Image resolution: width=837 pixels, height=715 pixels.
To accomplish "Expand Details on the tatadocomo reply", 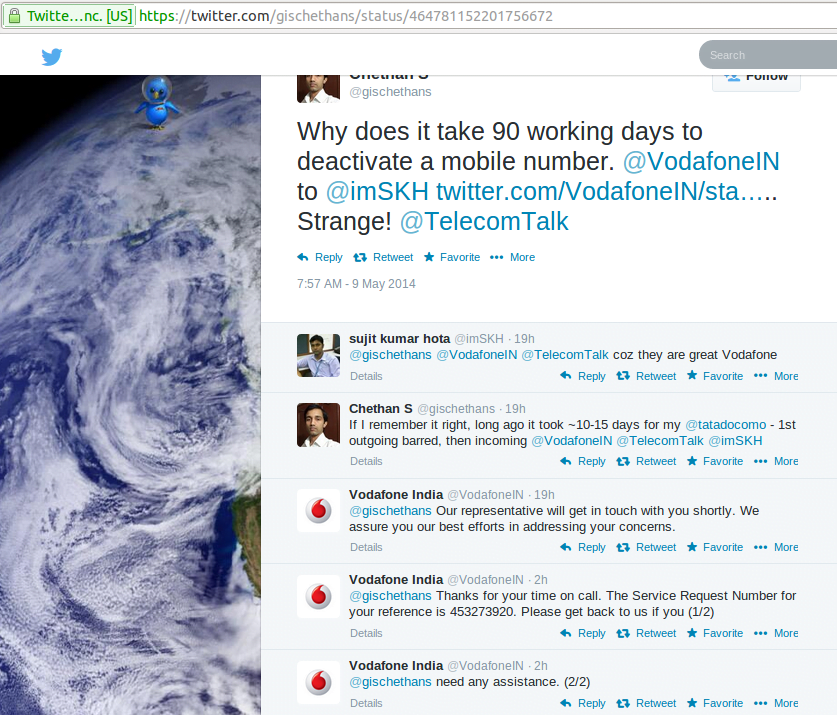I will tap(366, 461).
